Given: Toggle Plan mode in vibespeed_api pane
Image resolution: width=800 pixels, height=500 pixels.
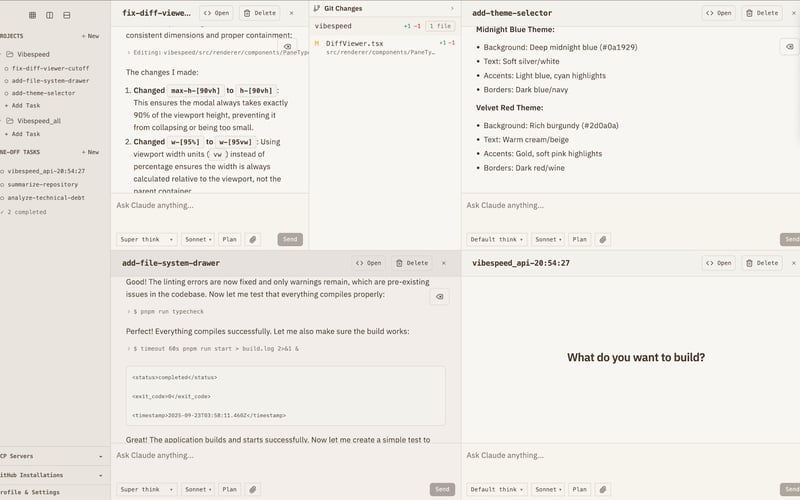Looking at the screenshot, I should [x=580, y=489].
